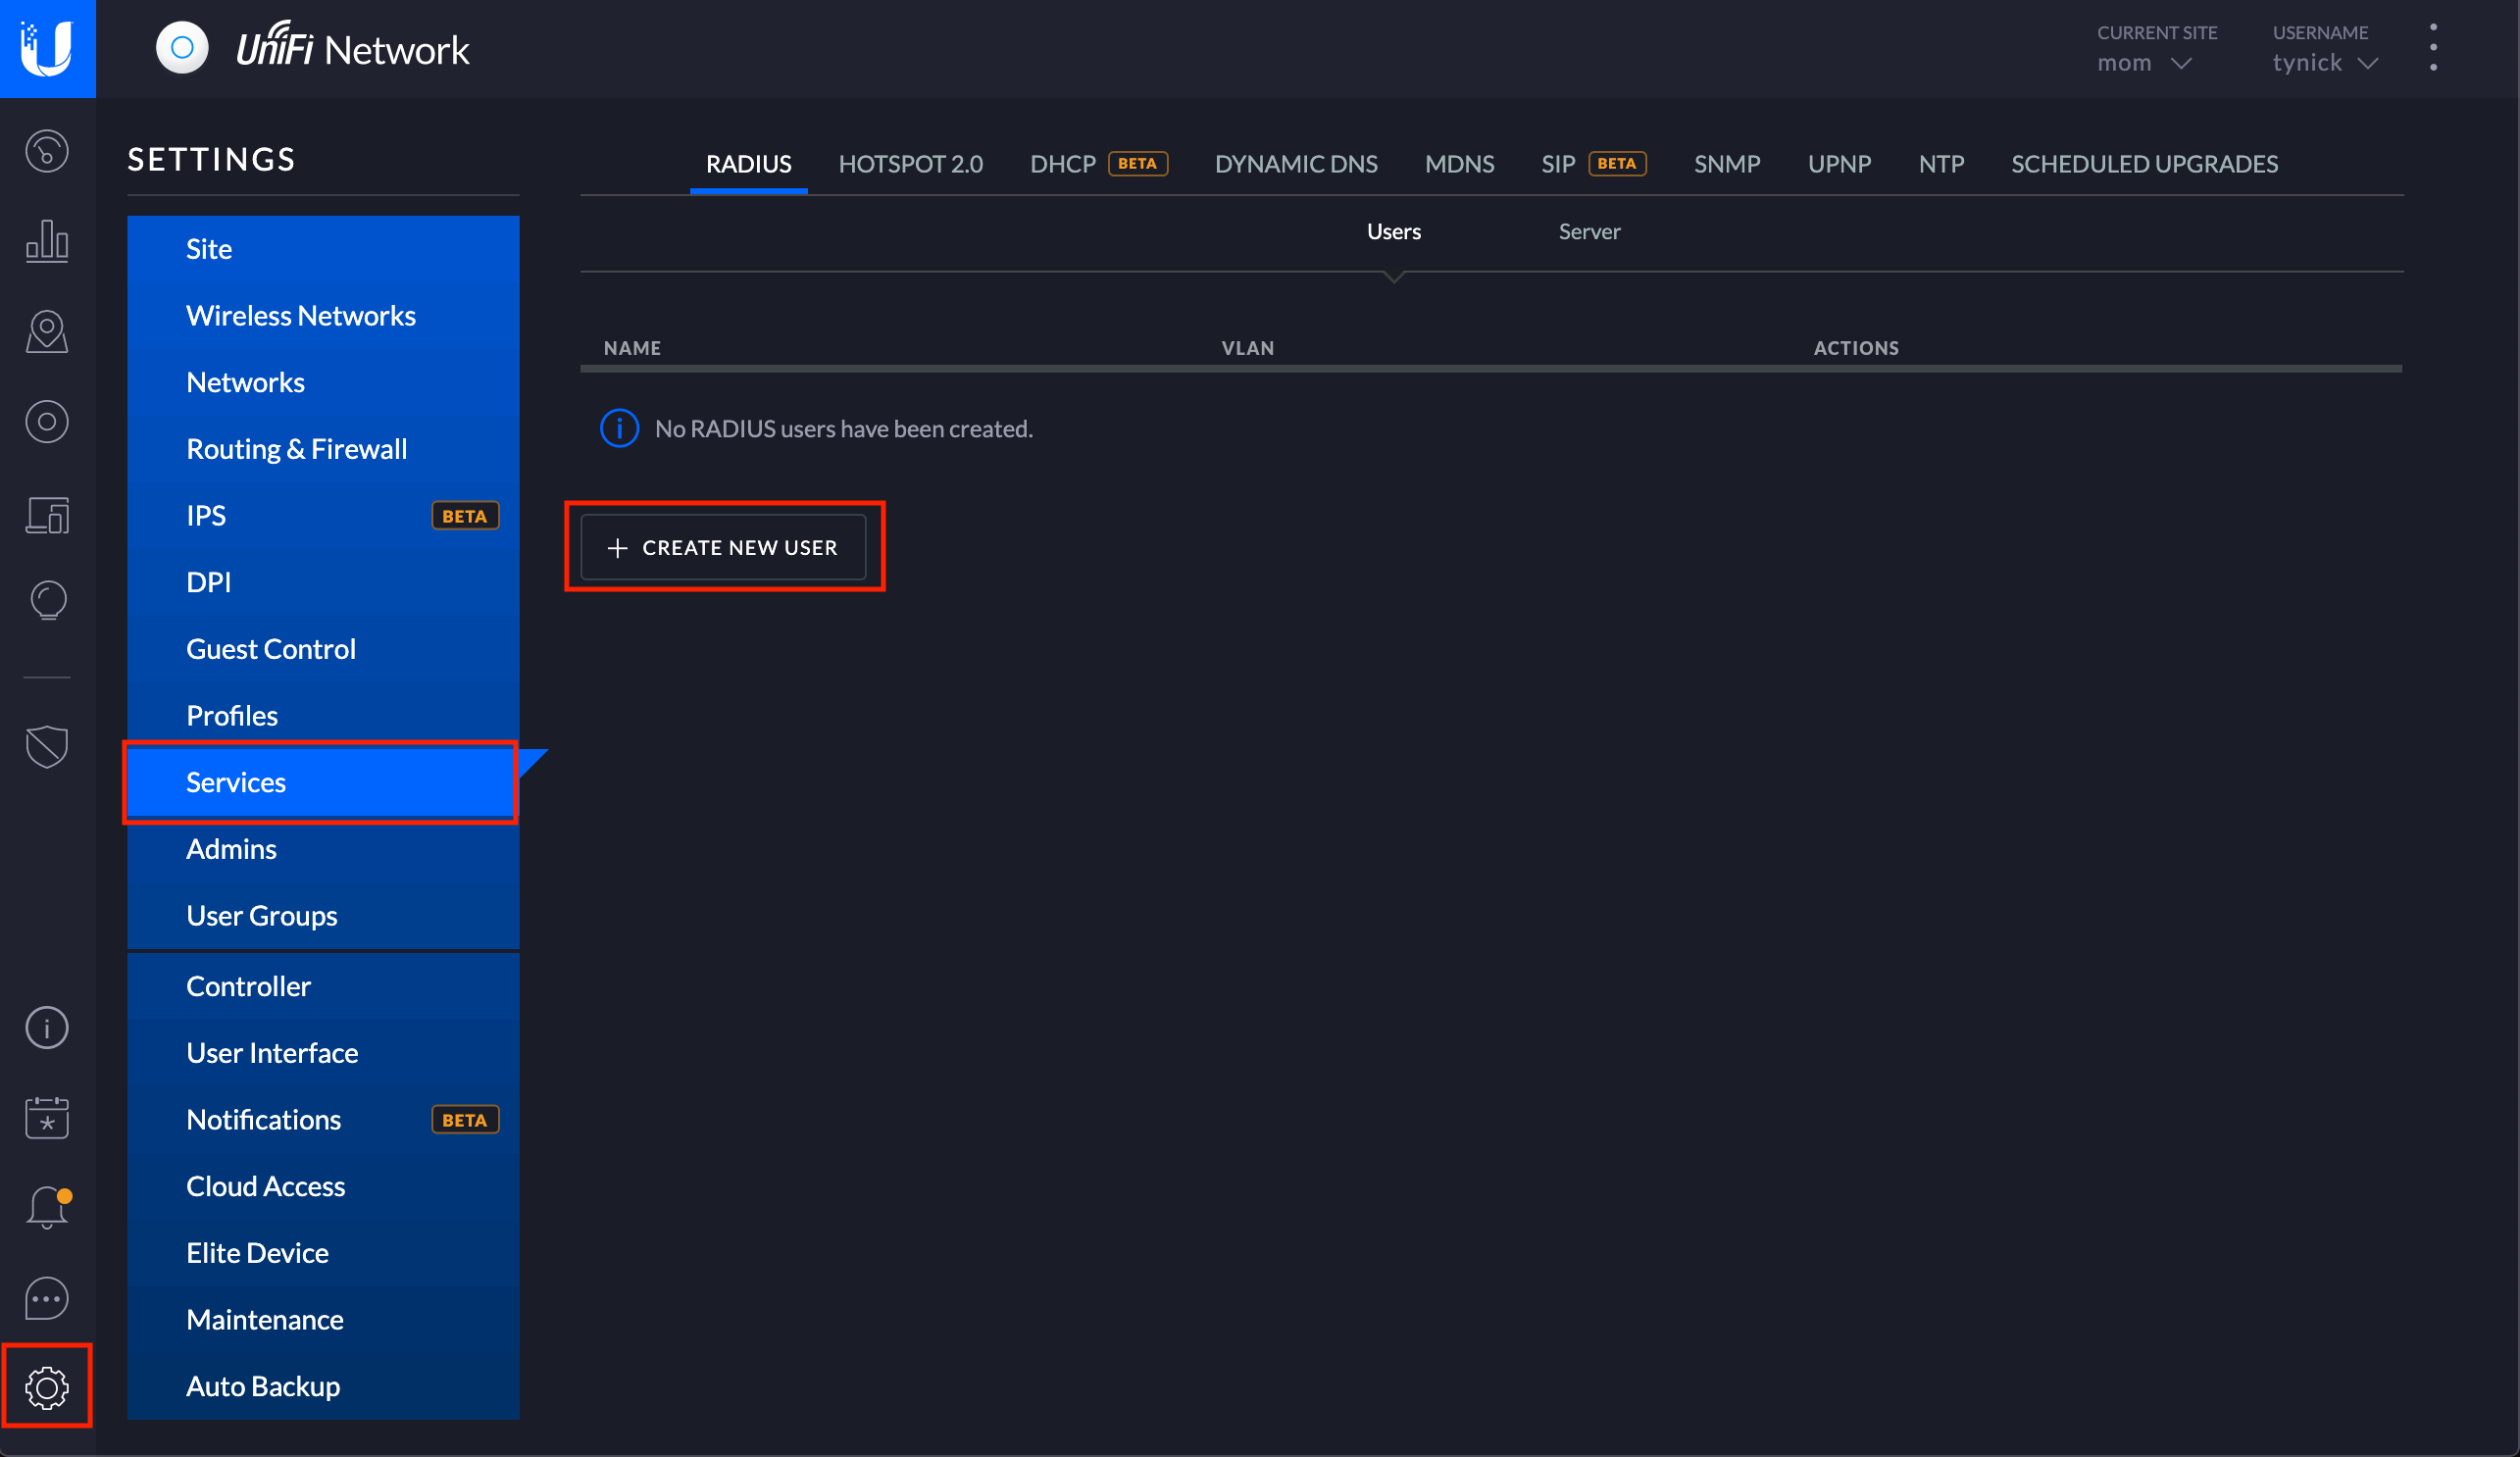
Task: Switch to the Server tab
Action: click(1587, 229)
